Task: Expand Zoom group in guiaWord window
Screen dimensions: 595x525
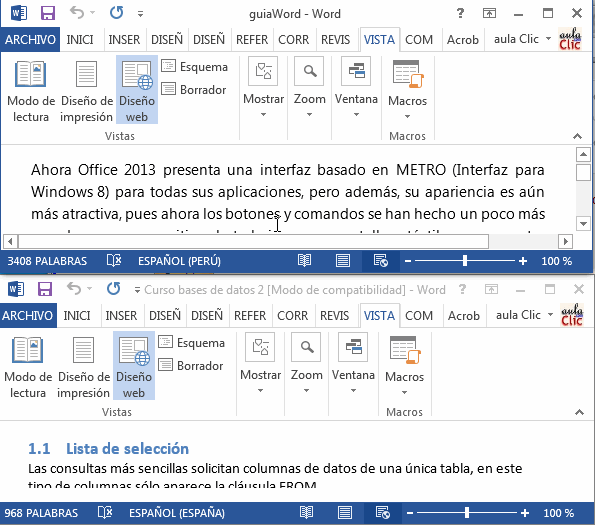Action: point(309,89)
